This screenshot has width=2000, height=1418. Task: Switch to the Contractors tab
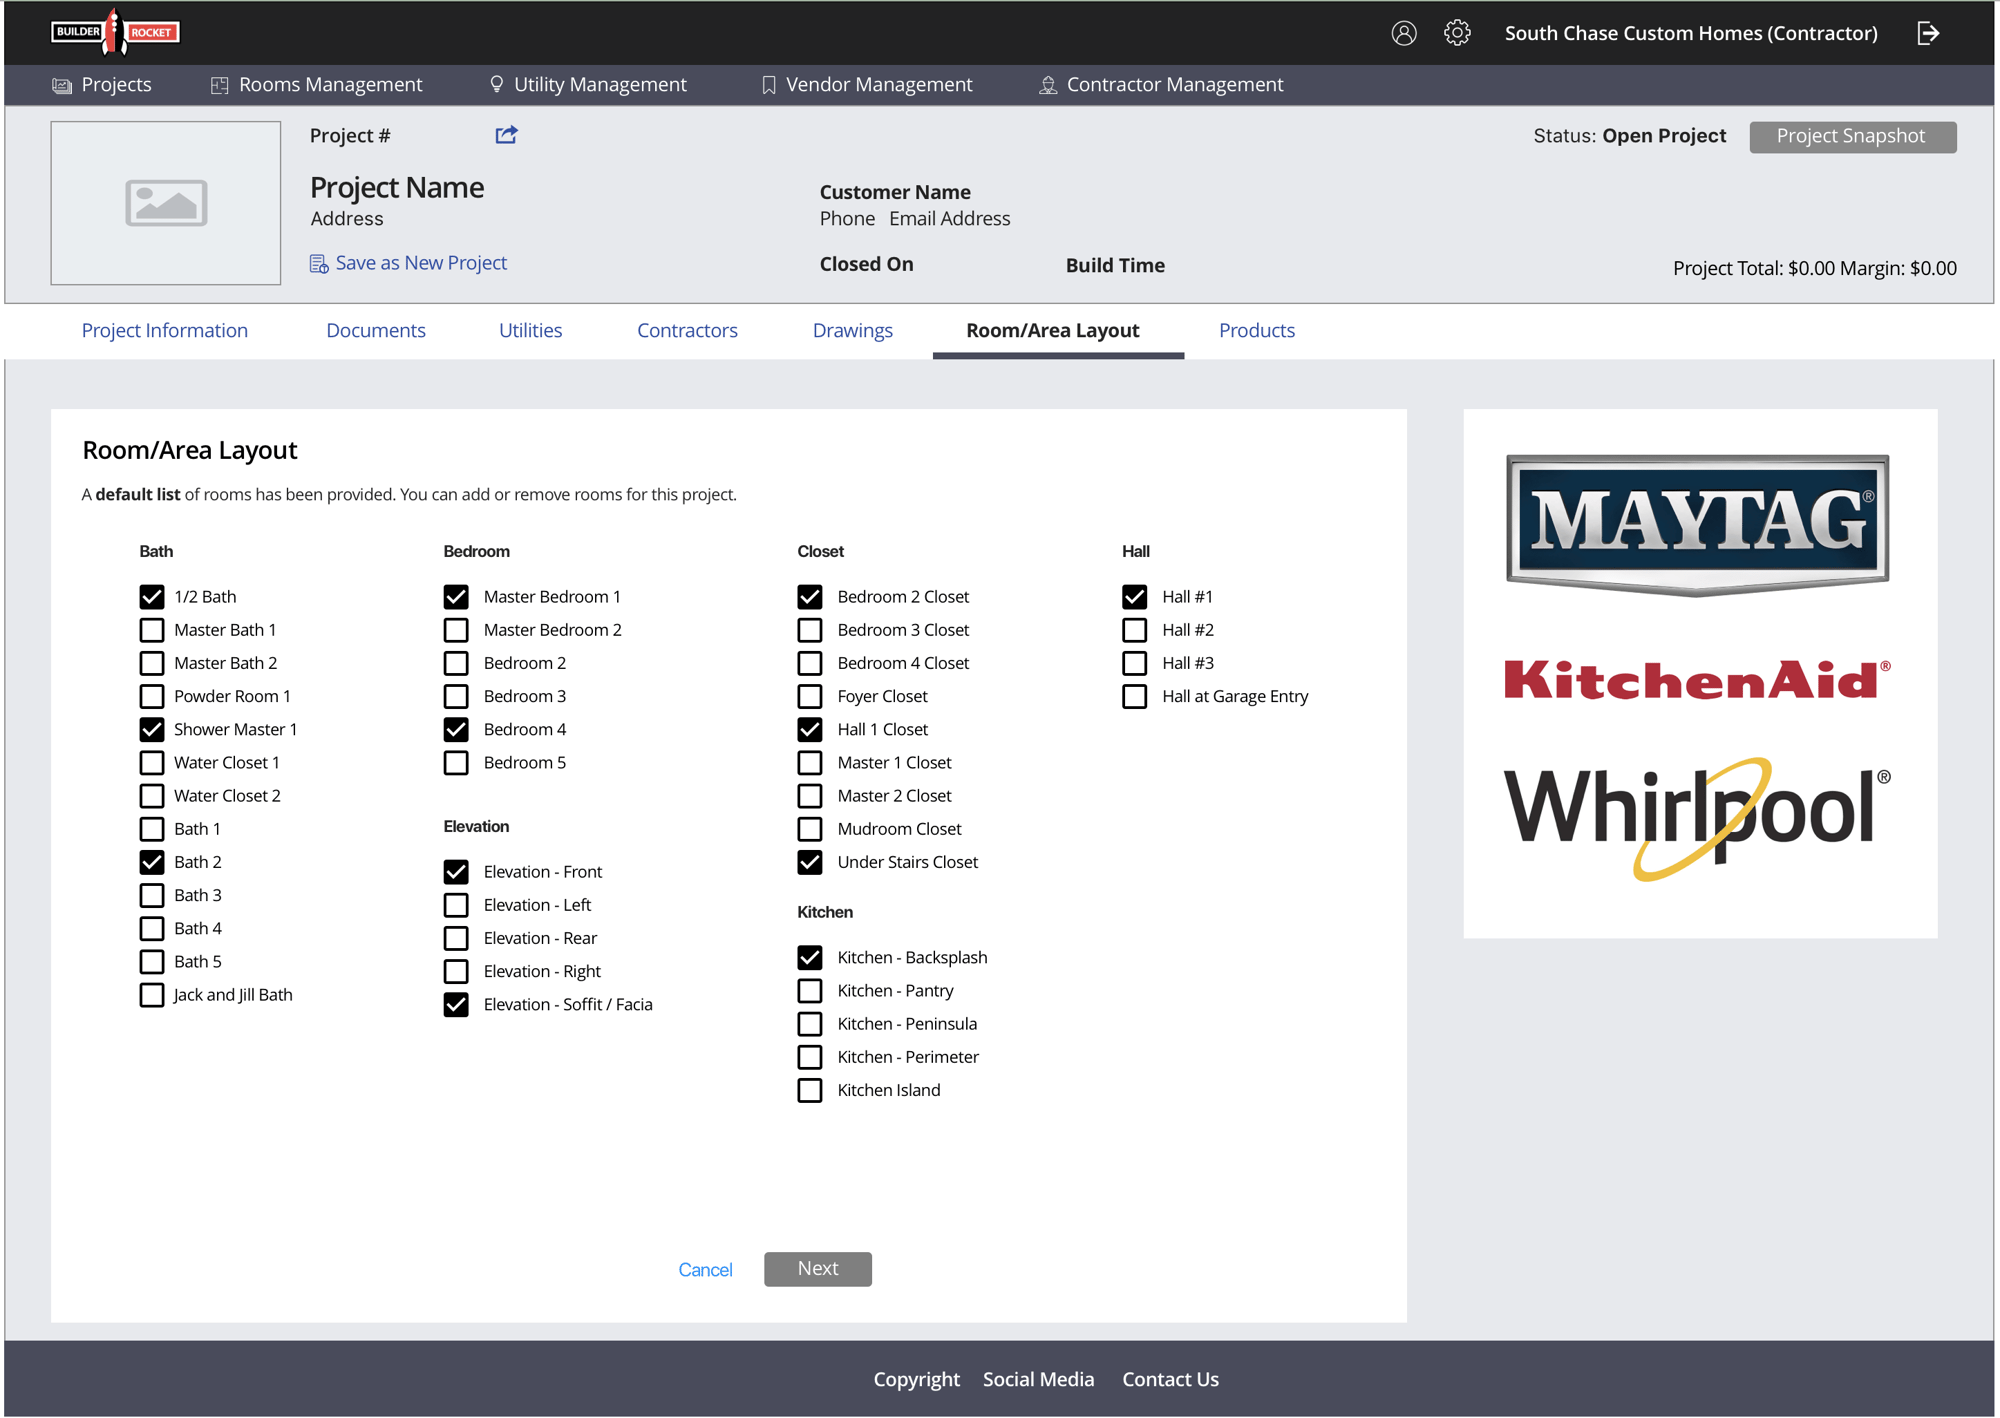pyautogui.click(x=687, y=330)
